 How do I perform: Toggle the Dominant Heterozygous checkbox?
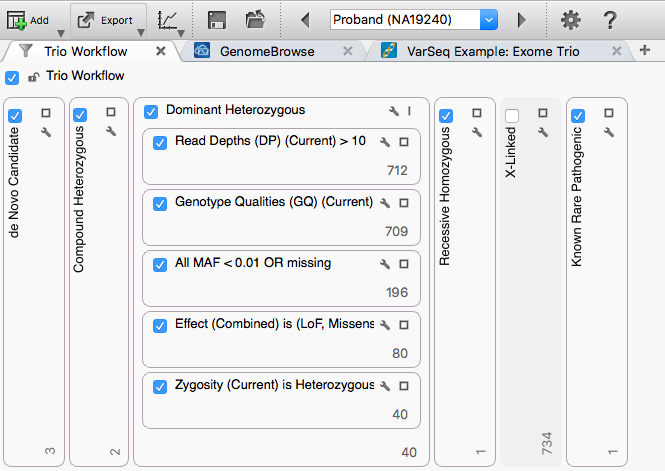point(151,112)
